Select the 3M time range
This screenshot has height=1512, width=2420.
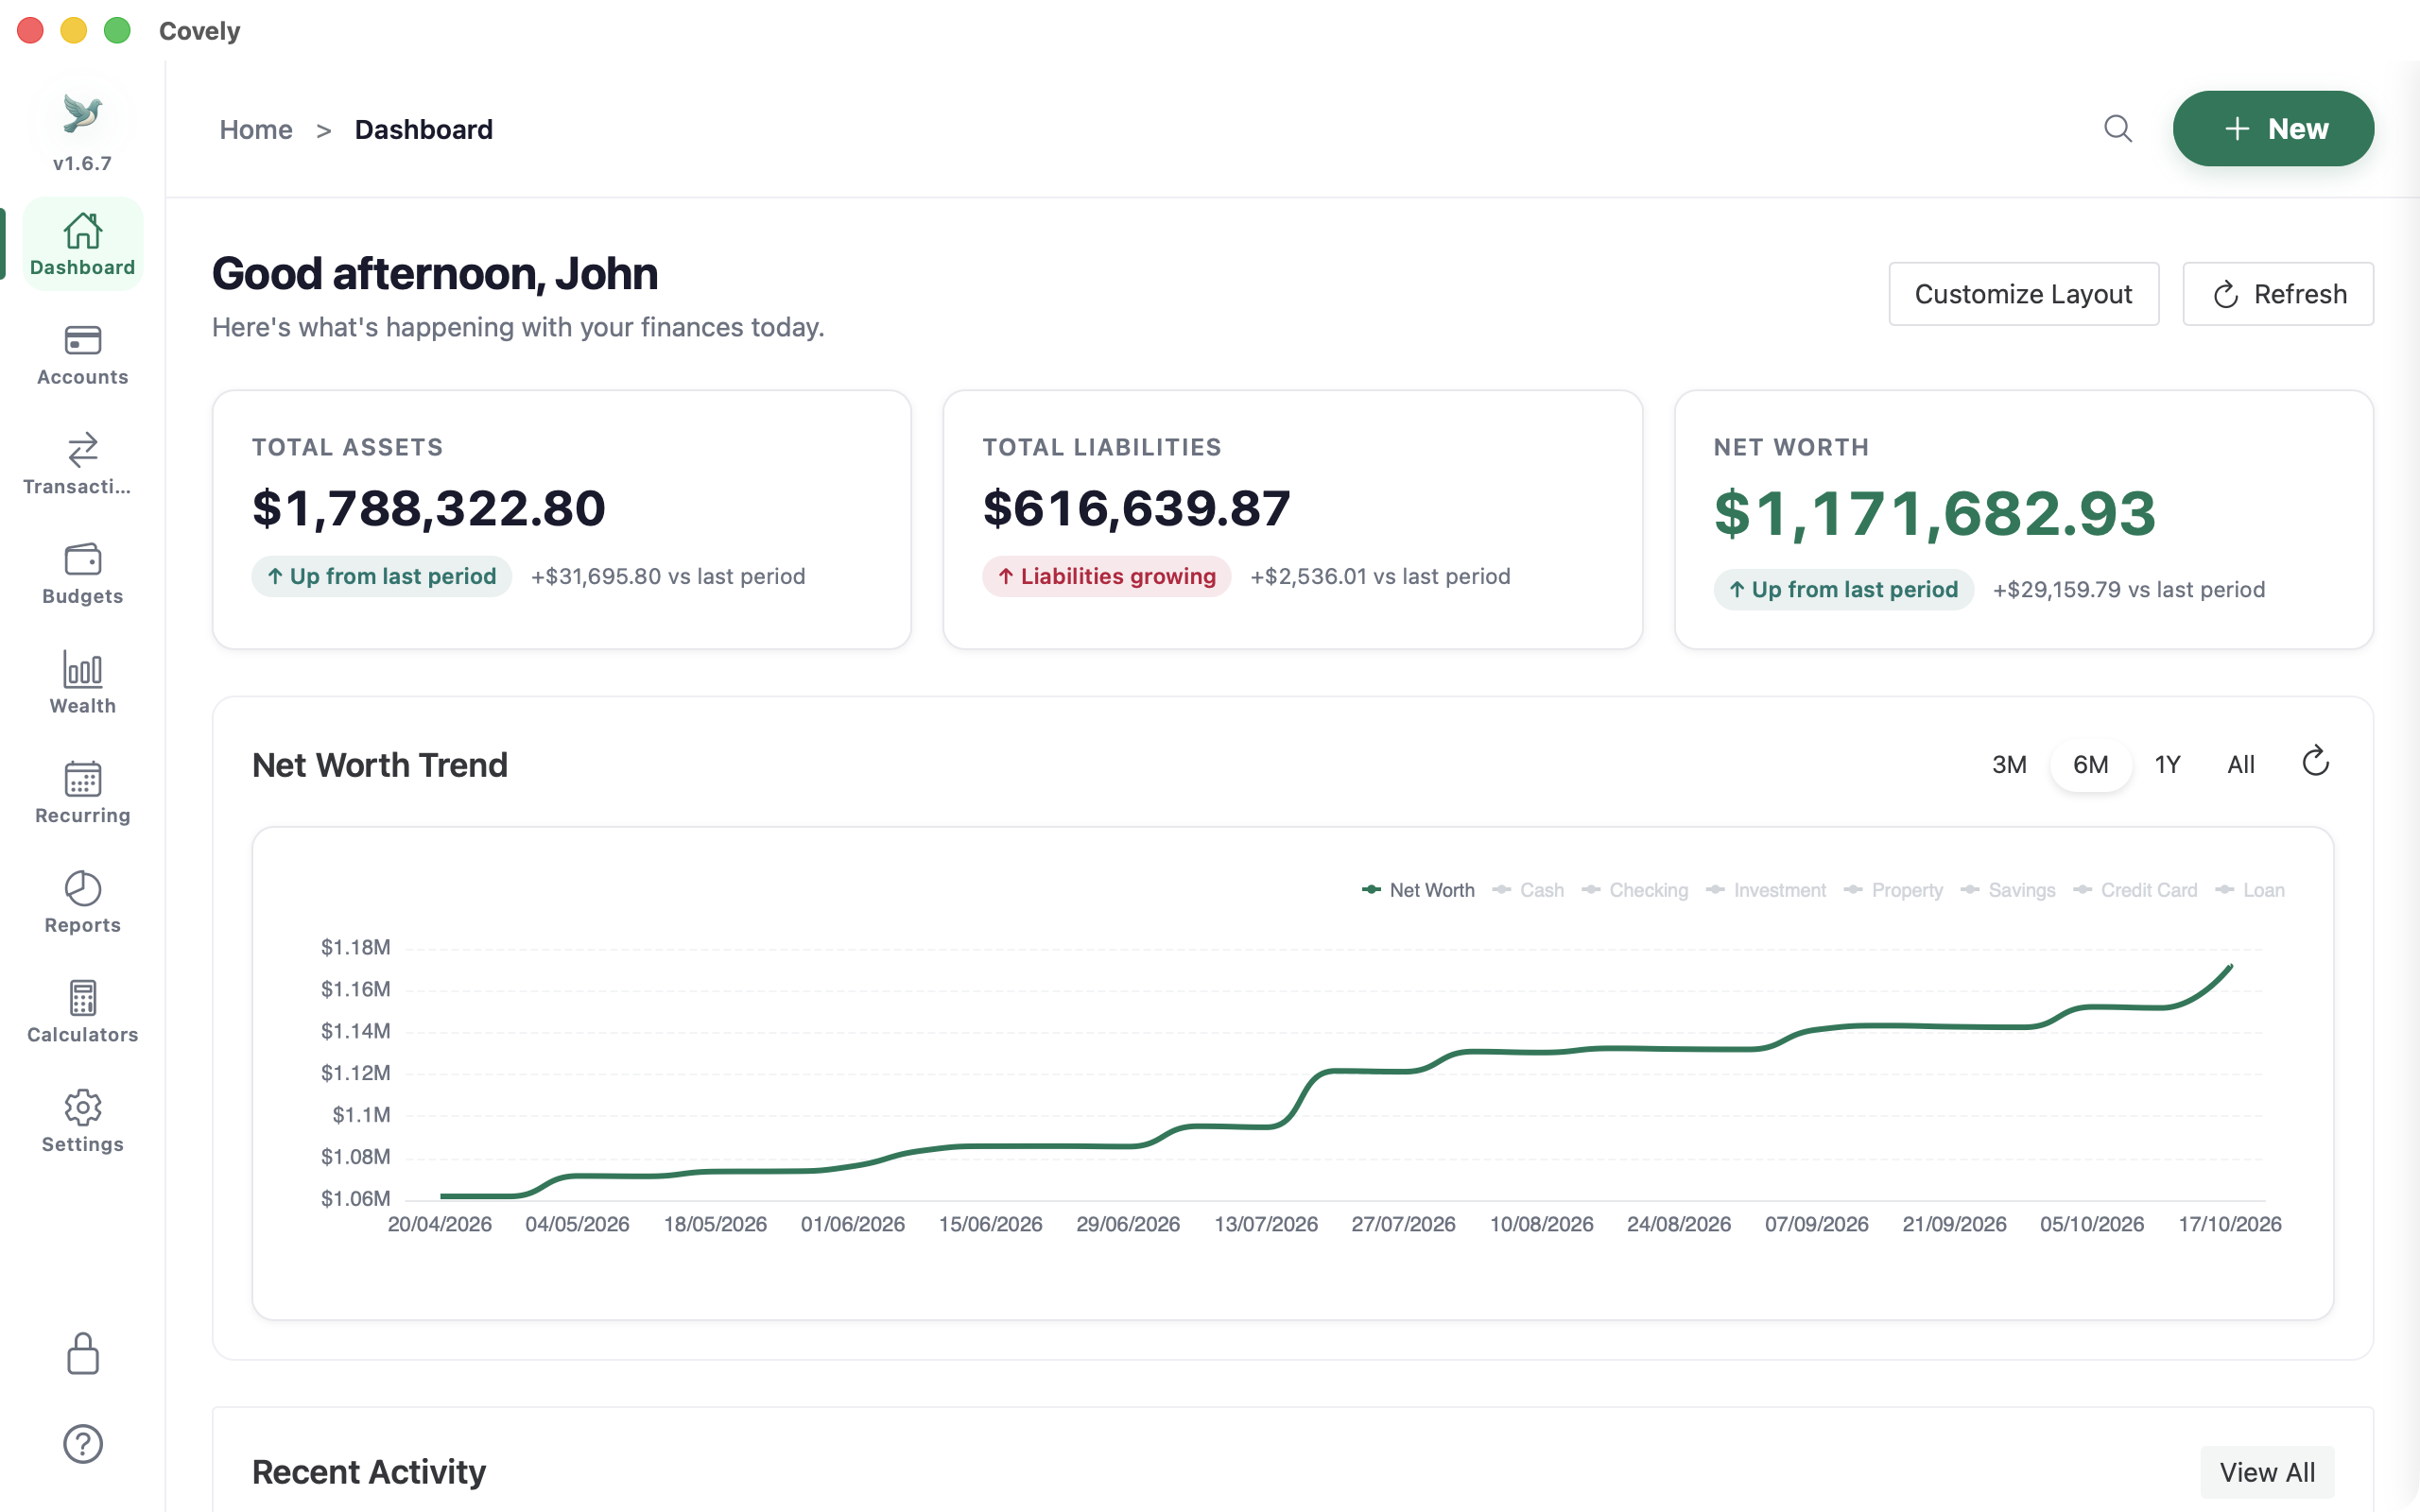click(2009, 765)
